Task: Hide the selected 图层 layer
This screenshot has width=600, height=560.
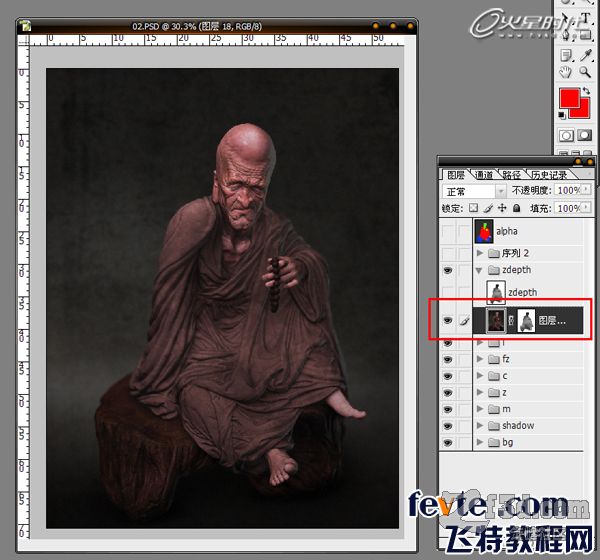Action: [448, 320]
